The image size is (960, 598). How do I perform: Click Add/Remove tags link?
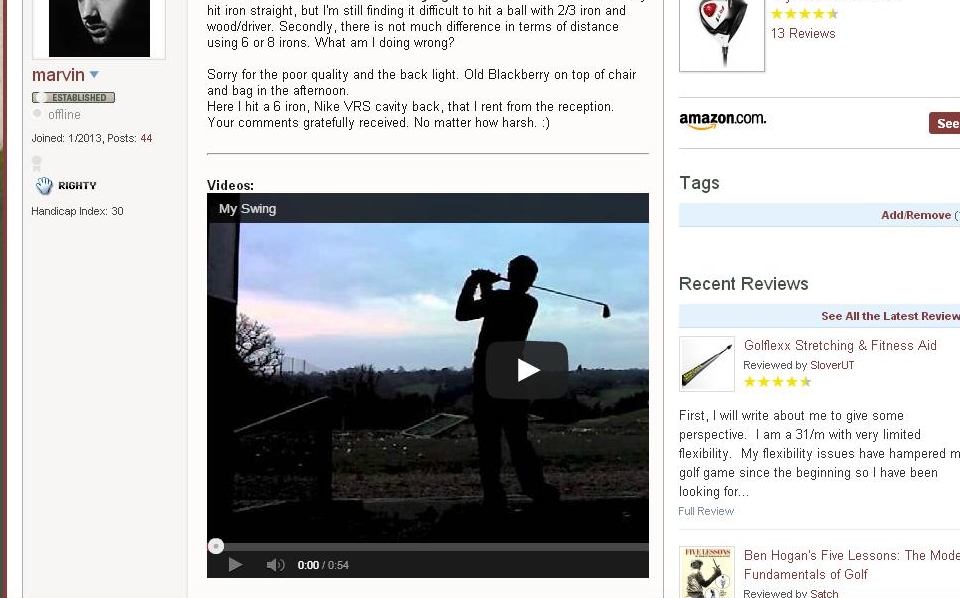(x=916, y=215)
